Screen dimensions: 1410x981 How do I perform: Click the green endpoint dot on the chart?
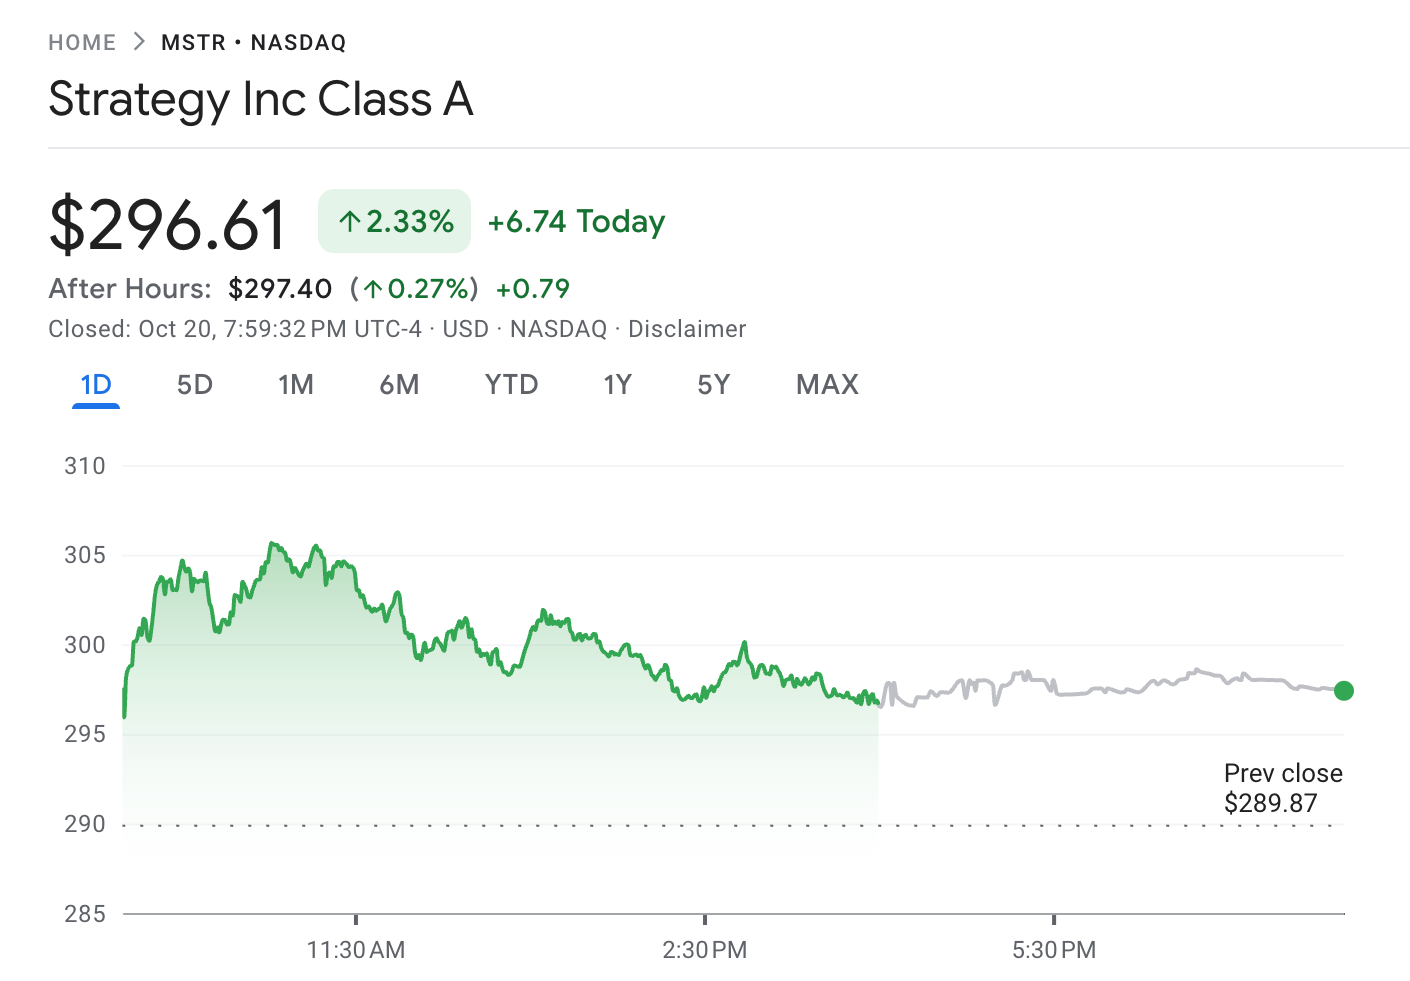(1344, 690)
